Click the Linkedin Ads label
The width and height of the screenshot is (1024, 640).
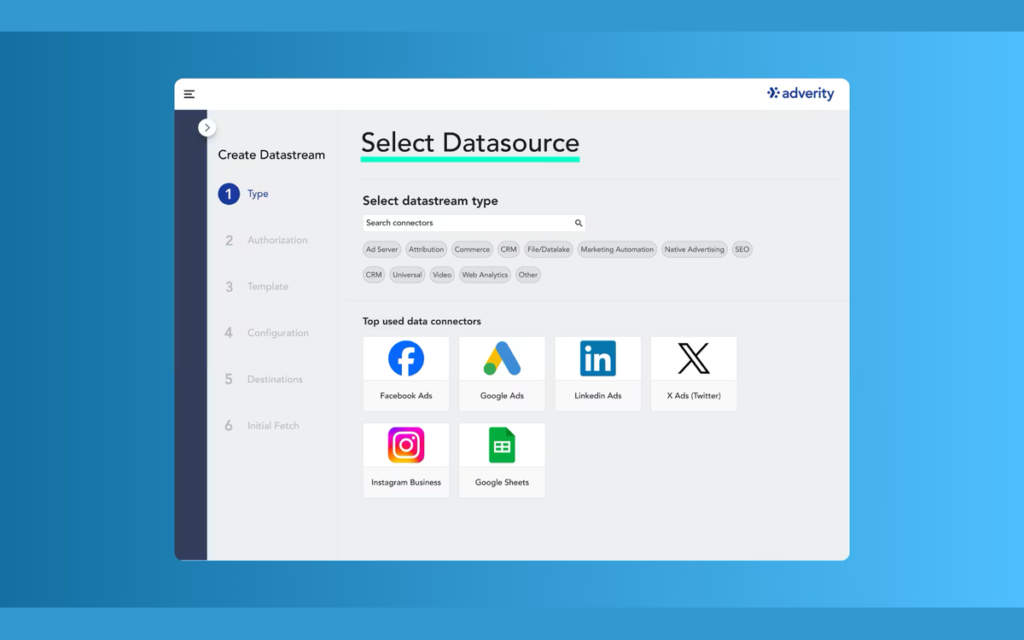(x=598, y=396)
